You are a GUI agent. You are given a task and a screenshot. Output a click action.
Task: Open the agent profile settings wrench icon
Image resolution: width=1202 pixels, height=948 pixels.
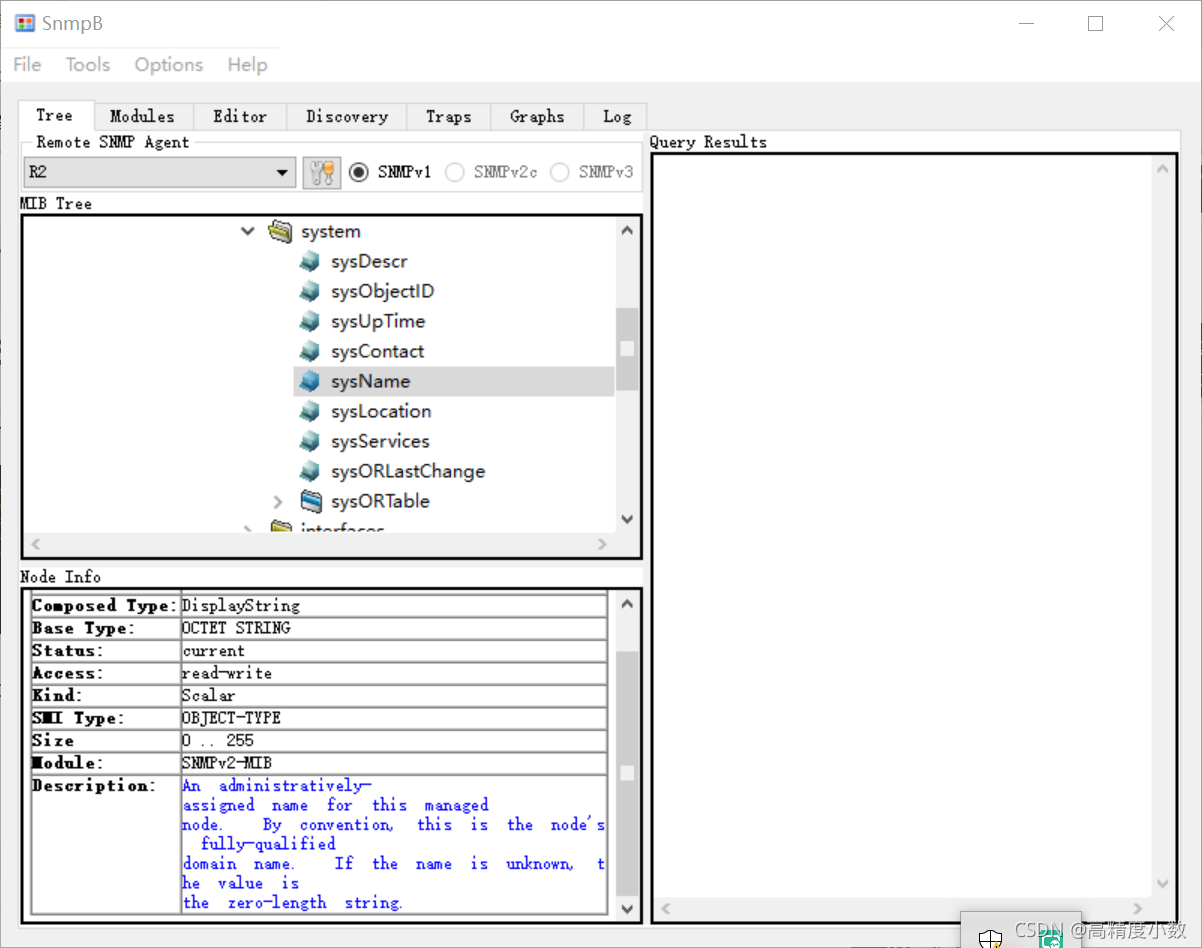pyautogui.click(x=322, y=172)
